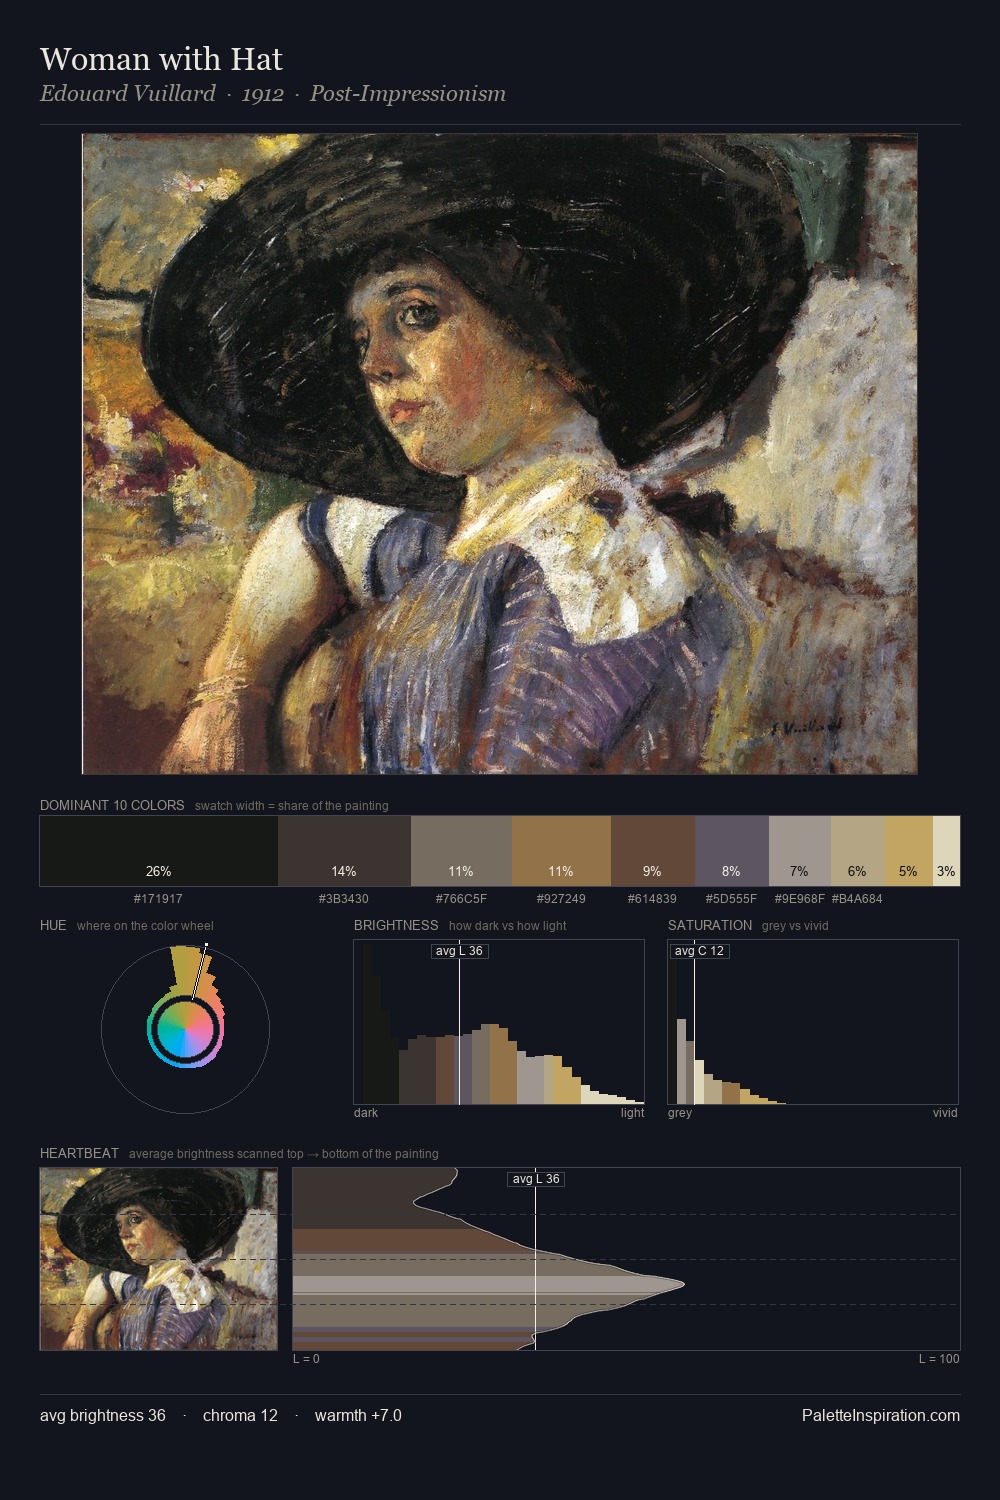
Task: Click "grey vs vivid" caption
Action: (795, 926)
